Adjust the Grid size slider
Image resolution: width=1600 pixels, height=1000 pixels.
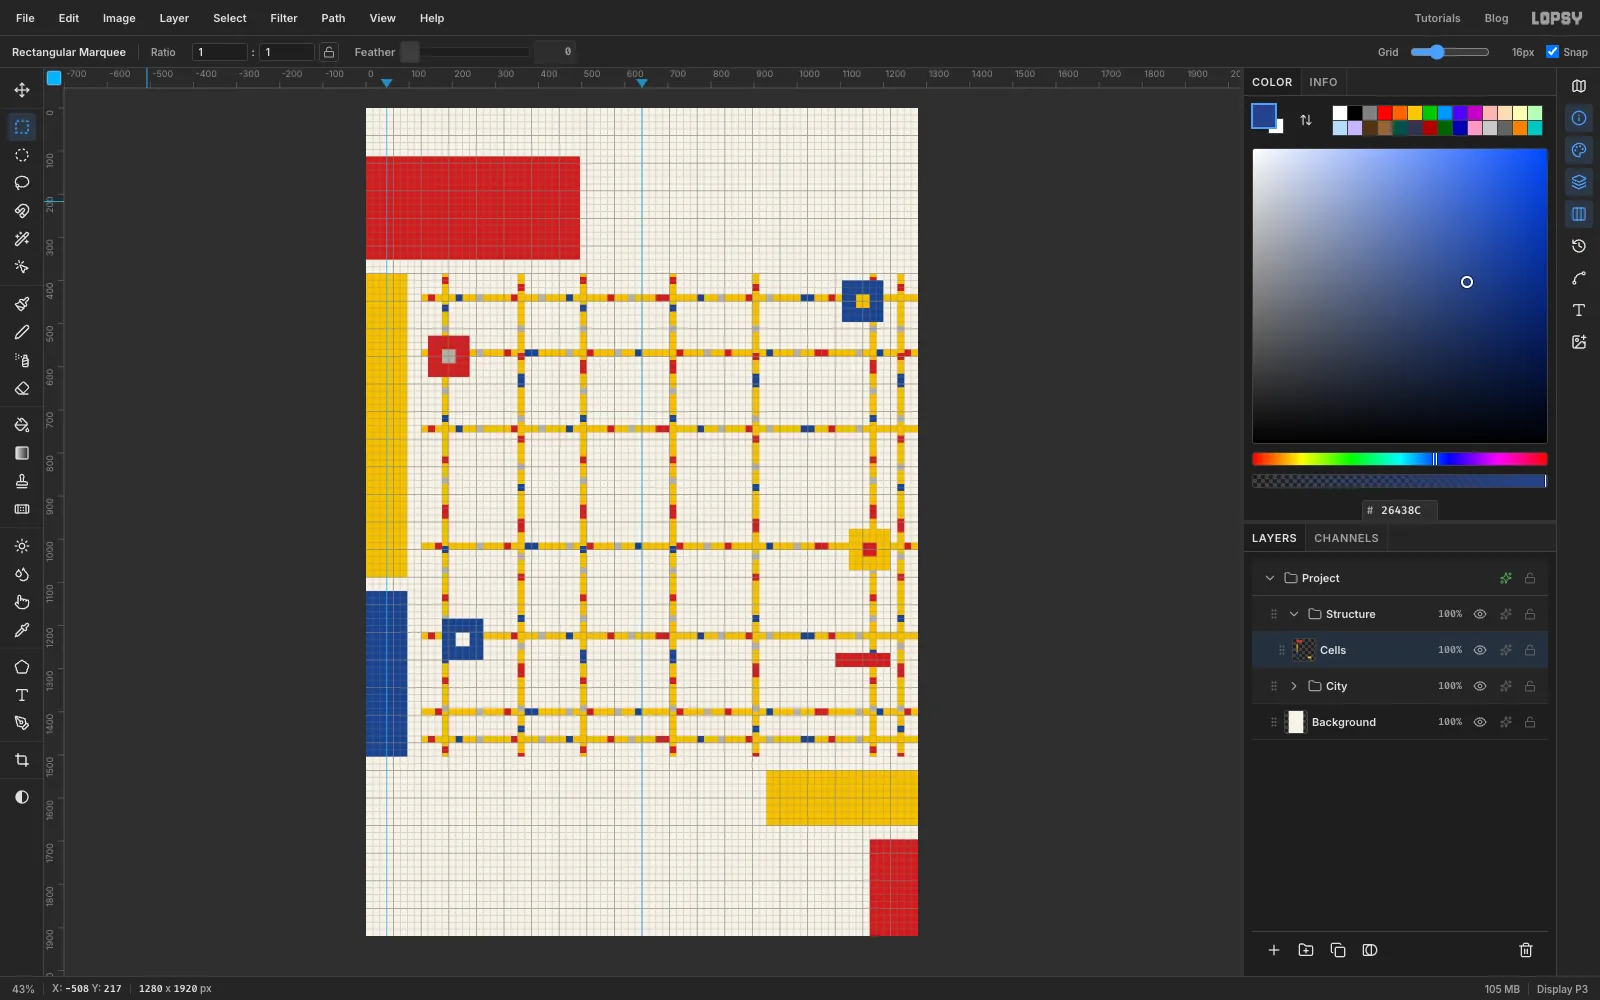coord(1450,52)
